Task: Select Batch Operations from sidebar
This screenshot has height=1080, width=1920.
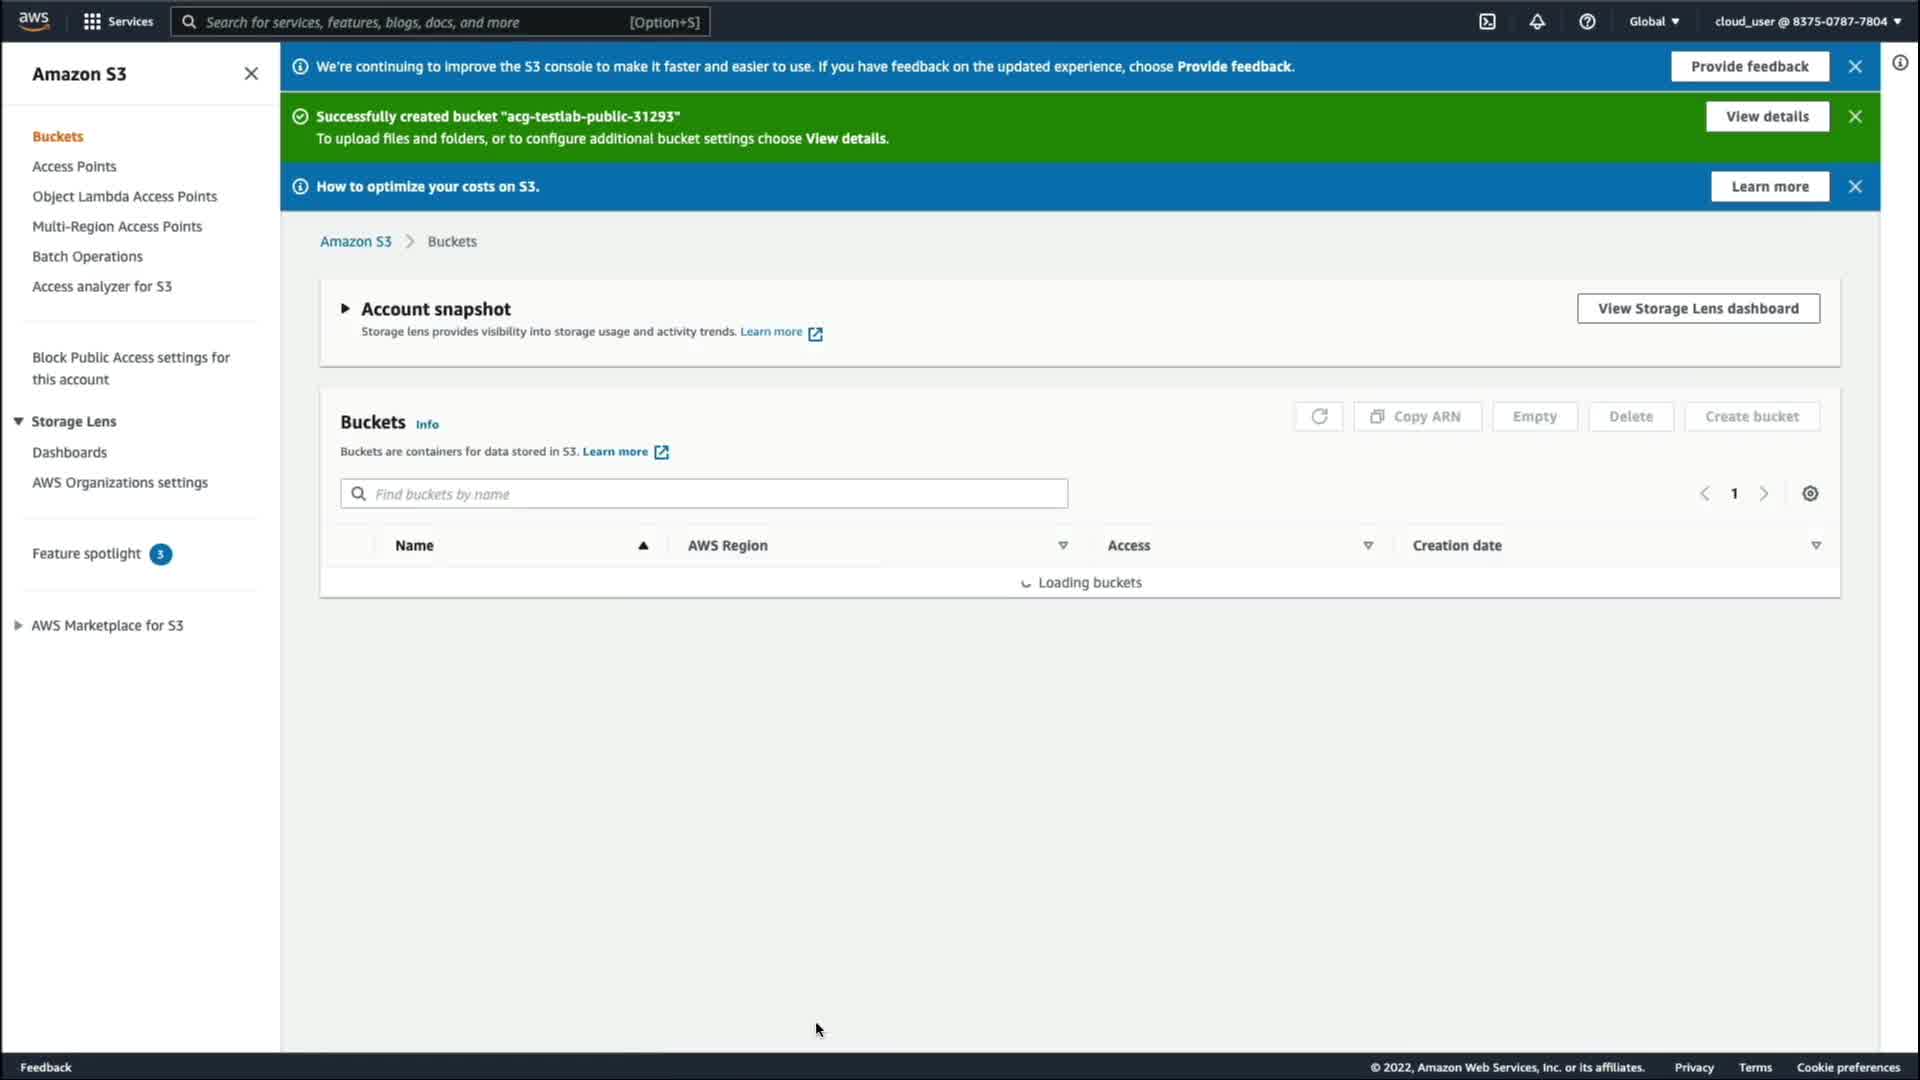Action: tap(87, 256)
